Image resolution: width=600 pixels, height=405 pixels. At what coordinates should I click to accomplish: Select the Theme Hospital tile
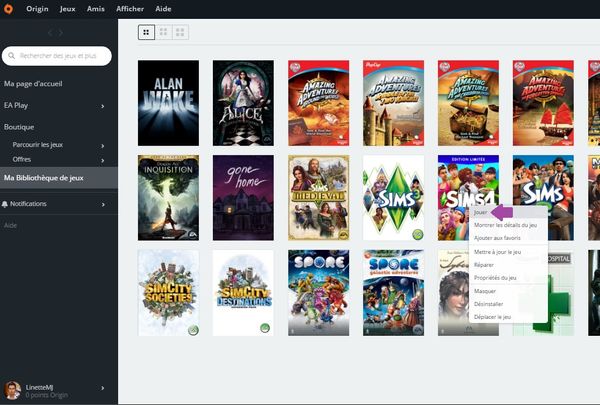point(561,293)
